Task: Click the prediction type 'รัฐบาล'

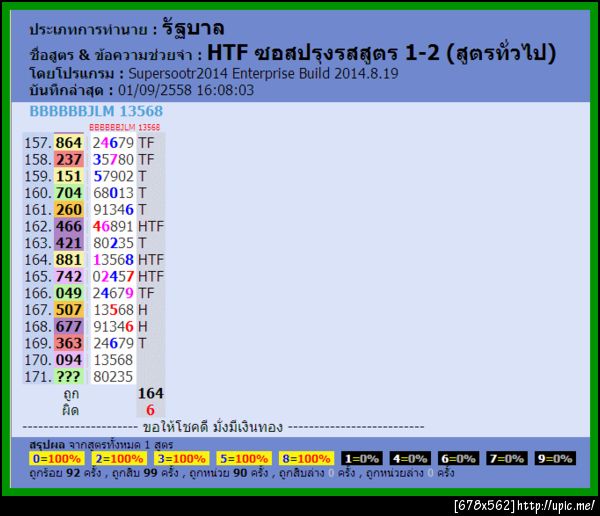Action: (x=194, y=28)
